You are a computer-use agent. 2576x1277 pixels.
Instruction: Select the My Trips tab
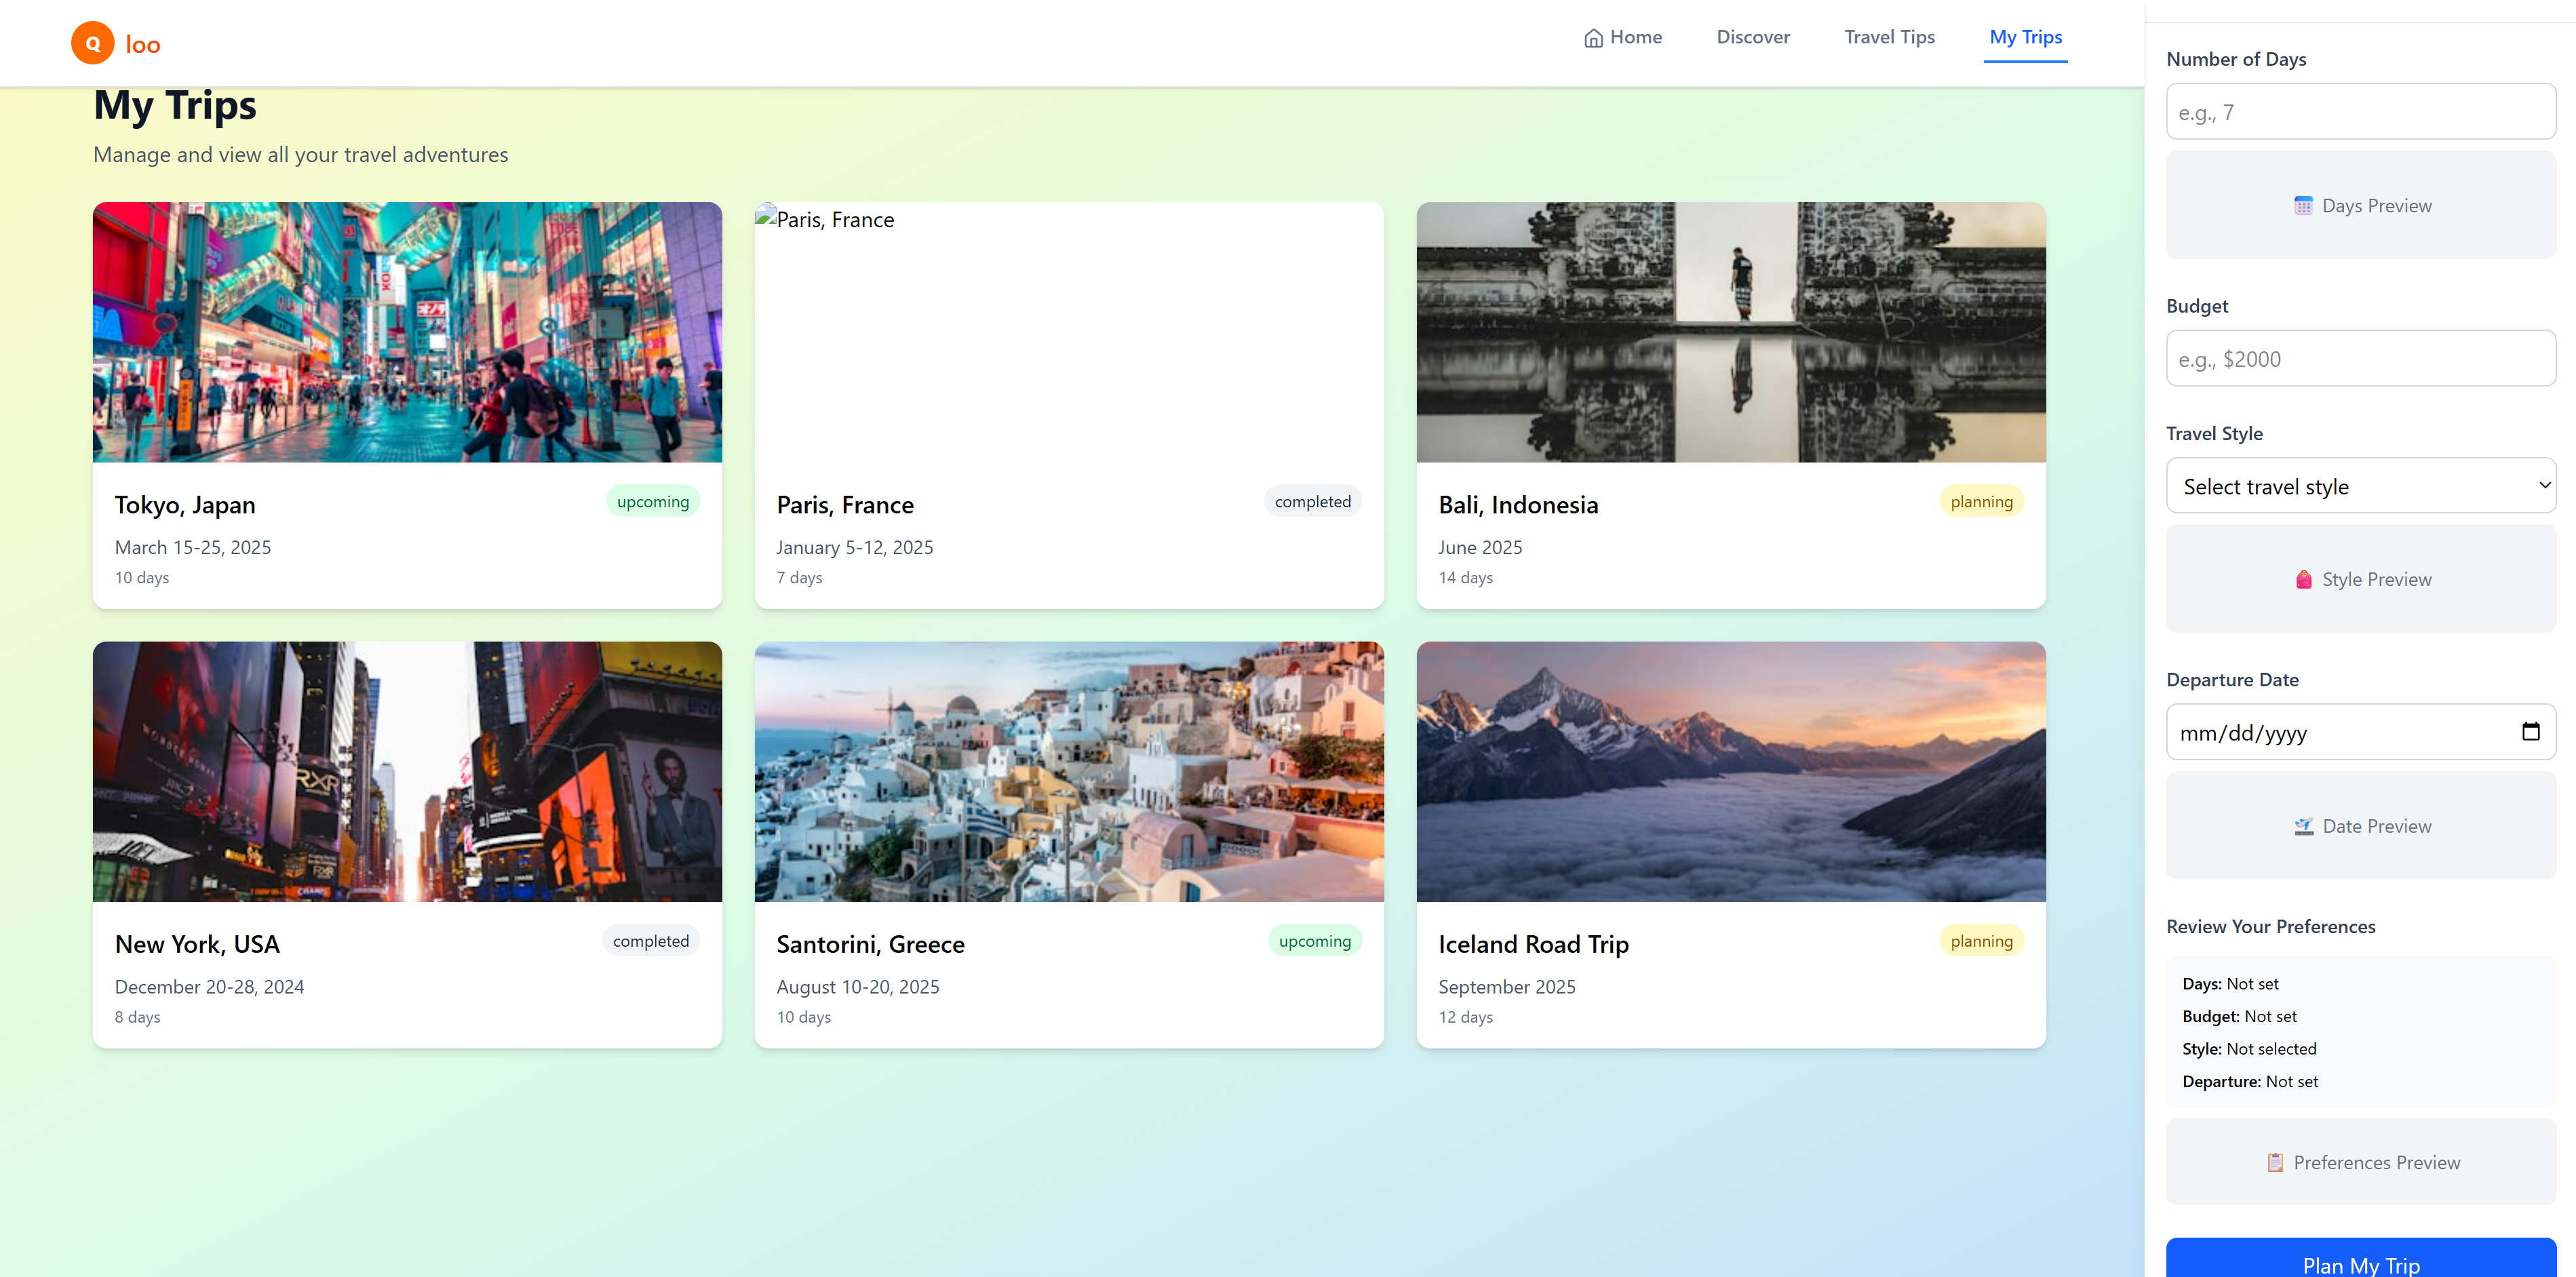click(2025, 38)
